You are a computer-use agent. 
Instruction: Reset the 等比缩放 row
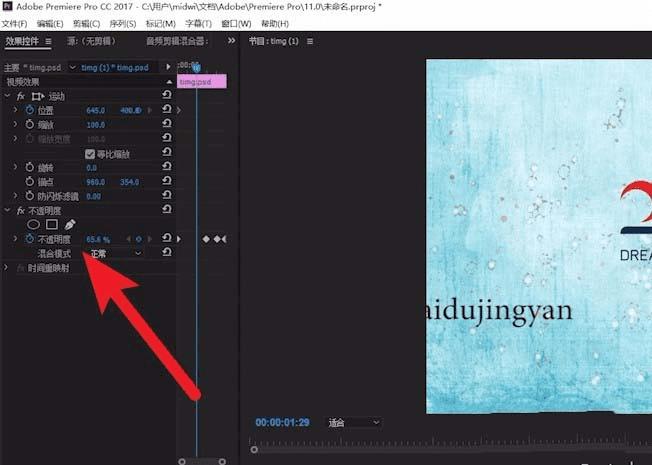pos(167,152)
